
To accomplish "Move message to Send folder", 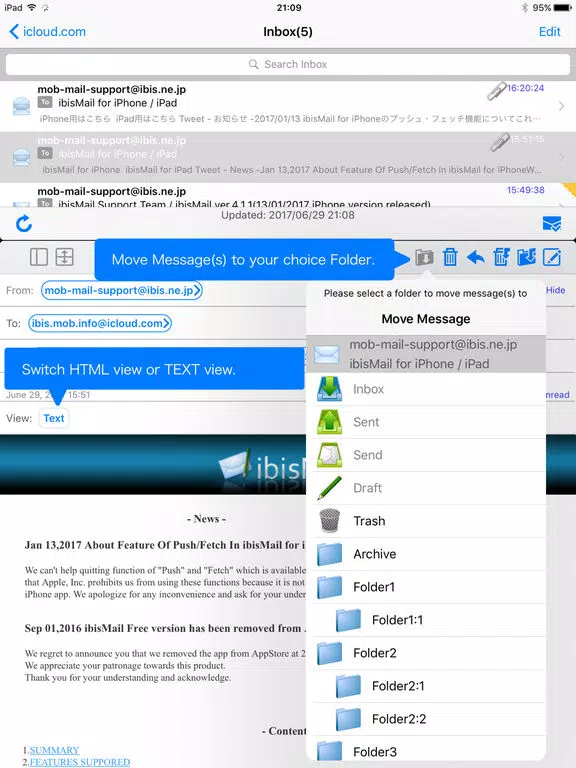I will 426,455.
